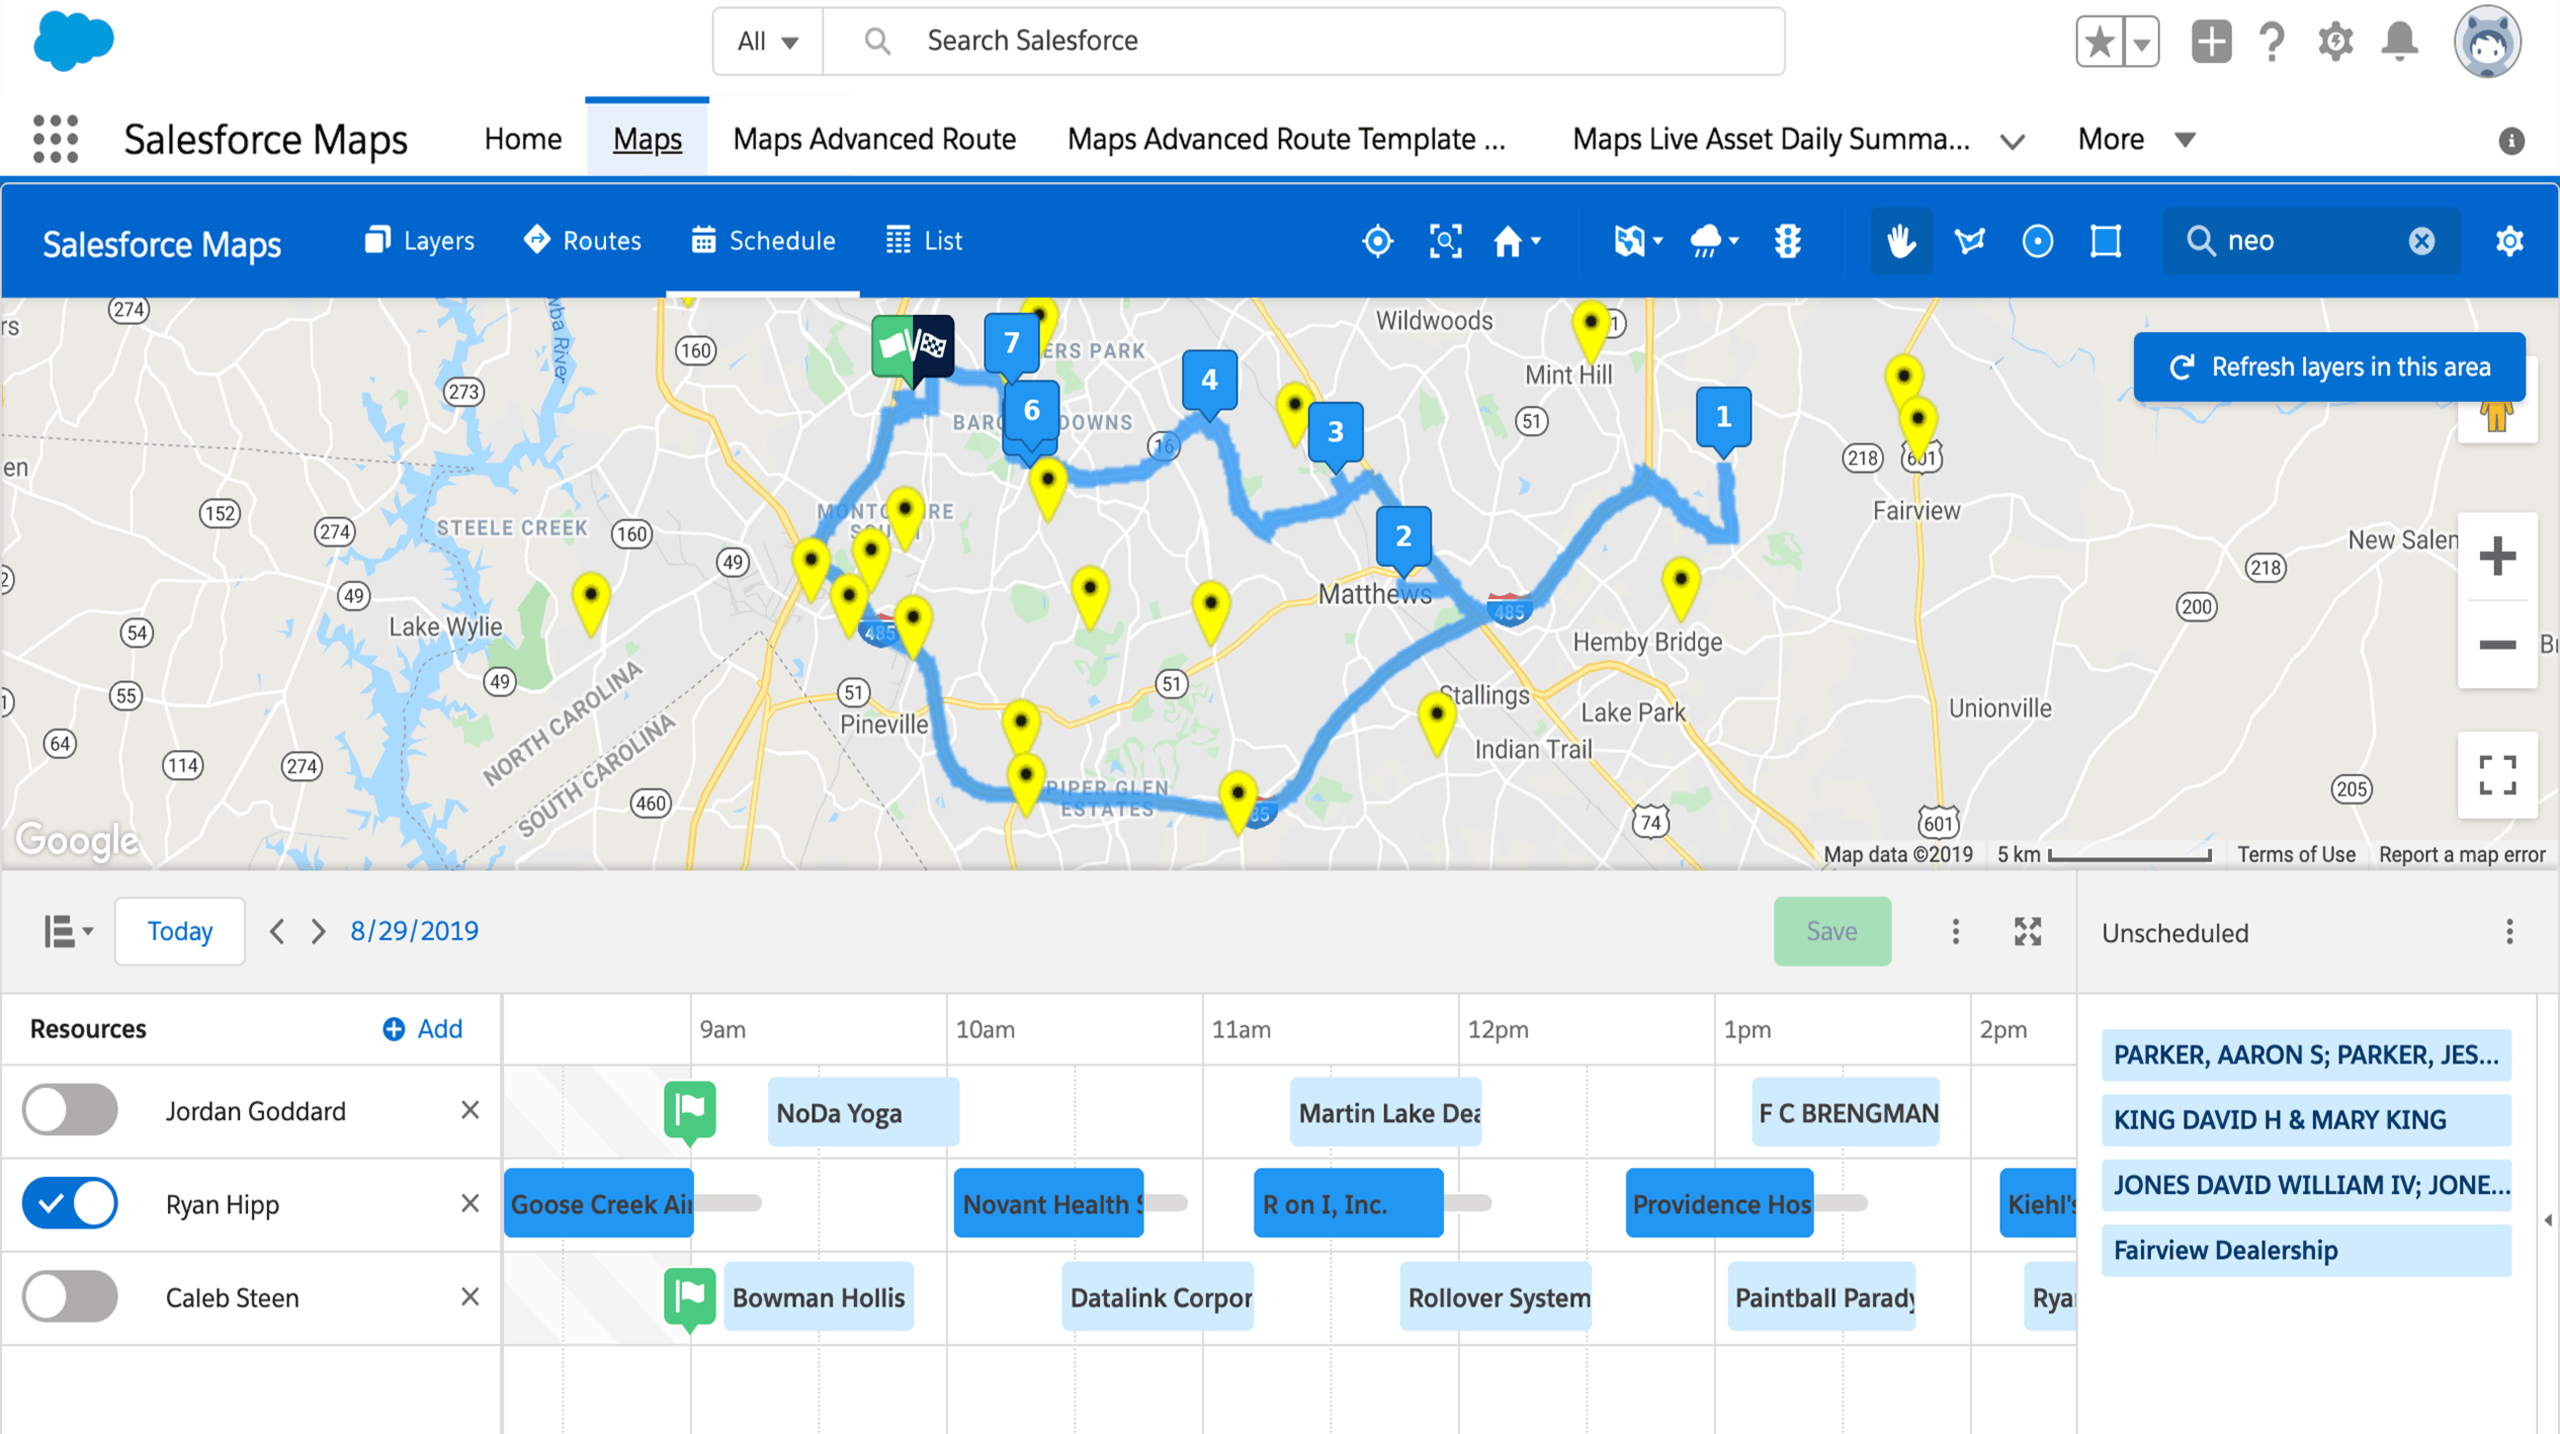Toggle fullscreen map view
The width and height of the screenshot is (2560, 1434).
[2497, 775]
